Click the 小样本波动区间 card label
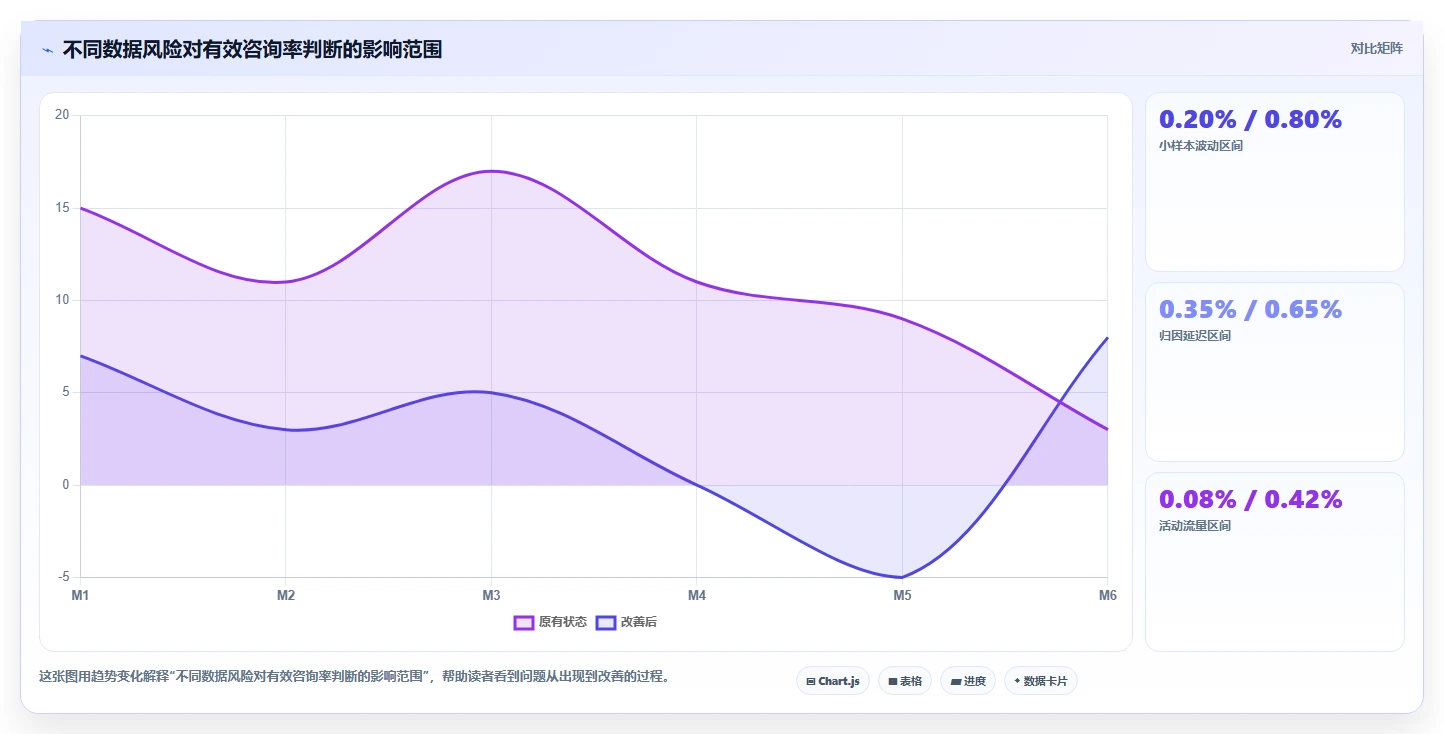This screenshot has height=734, width=1444. [x=1201, y=145]
